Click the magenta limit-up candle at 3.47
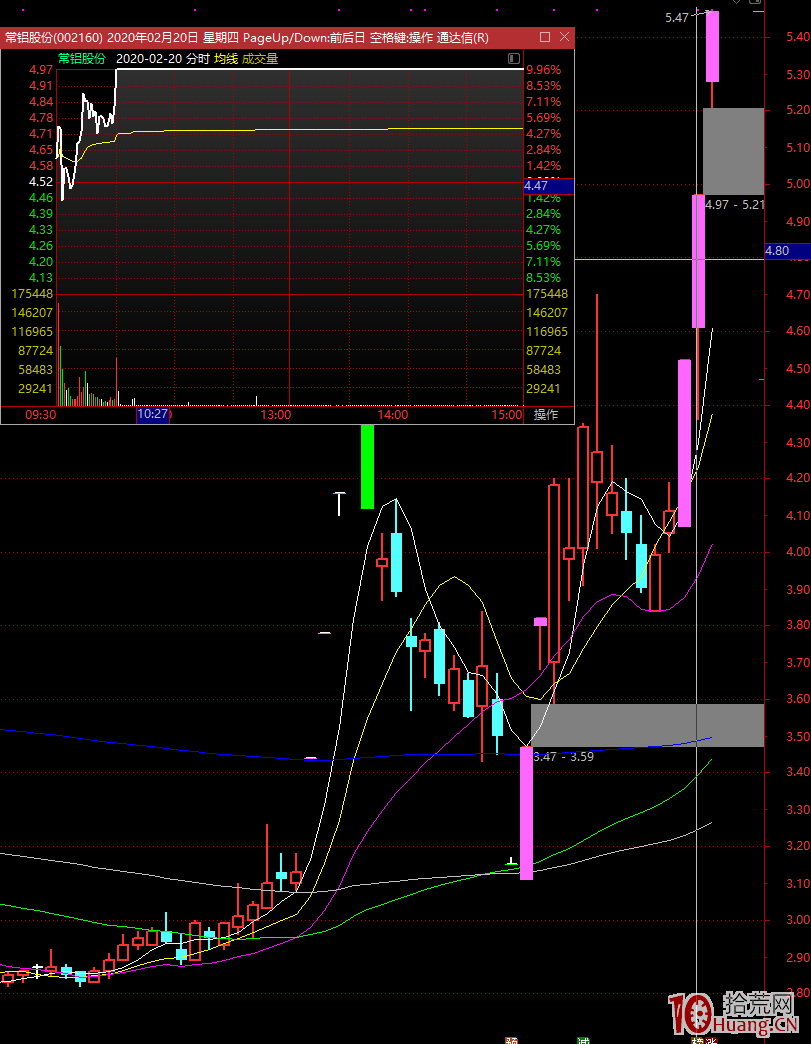The width and height of the screenshot is (811, 1044). [526, 812]
